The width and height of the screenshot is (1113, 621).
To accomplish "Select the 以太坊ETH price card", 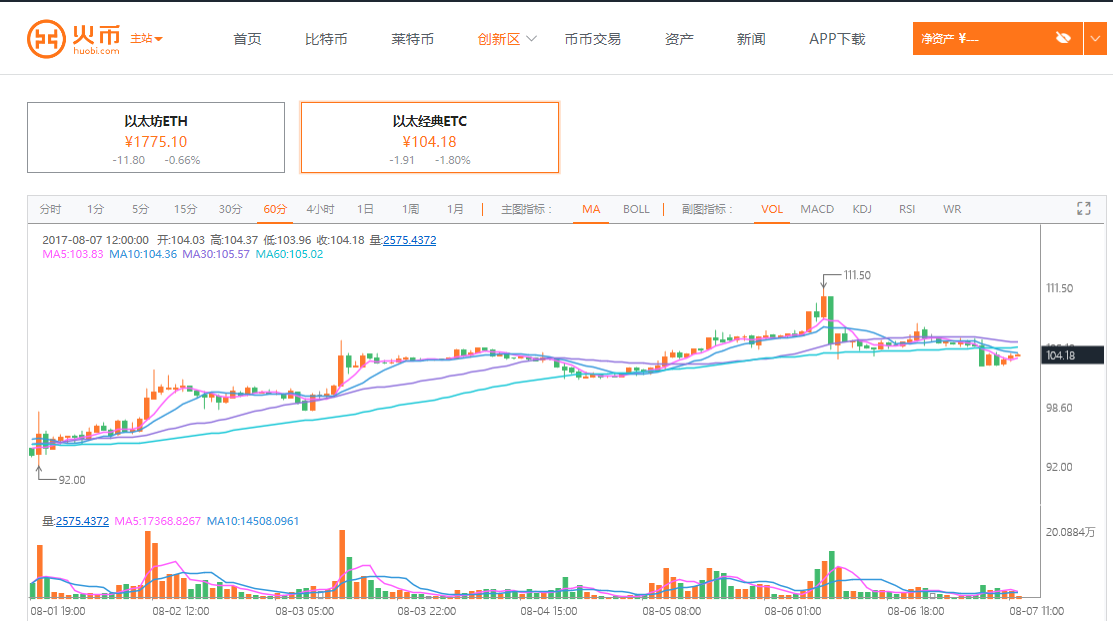I will (156, 138).
